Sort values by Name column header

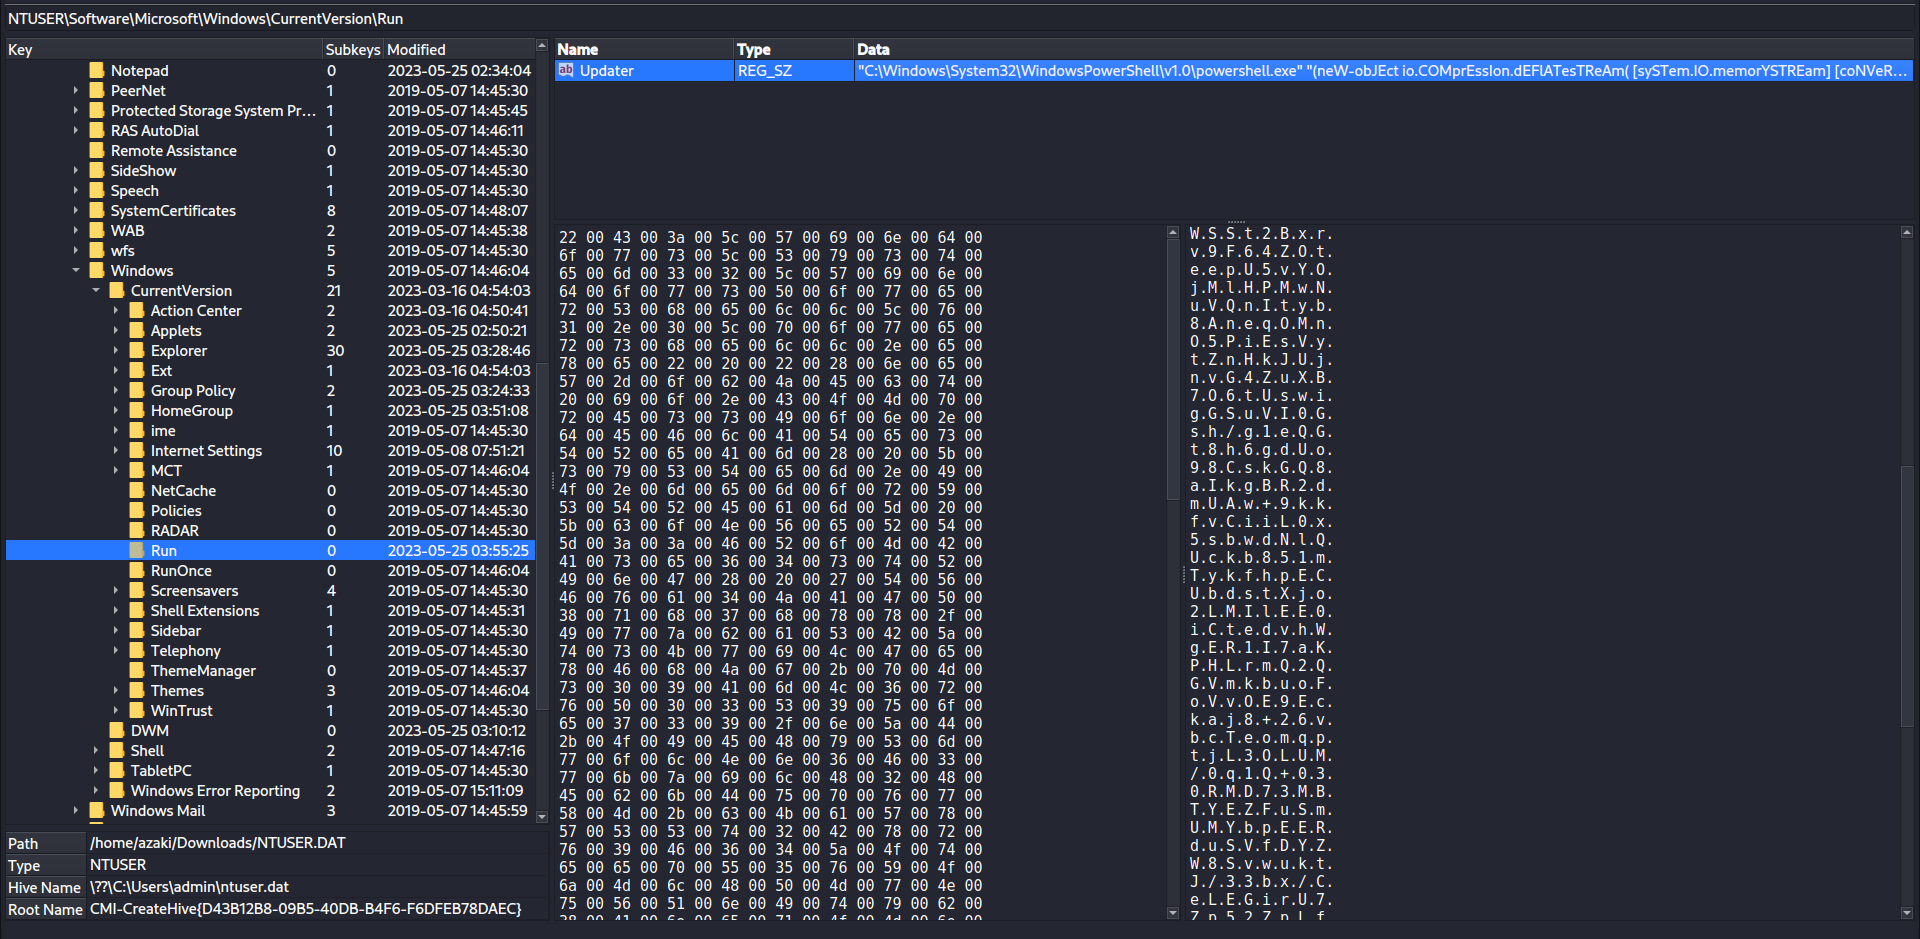point(644,49)
